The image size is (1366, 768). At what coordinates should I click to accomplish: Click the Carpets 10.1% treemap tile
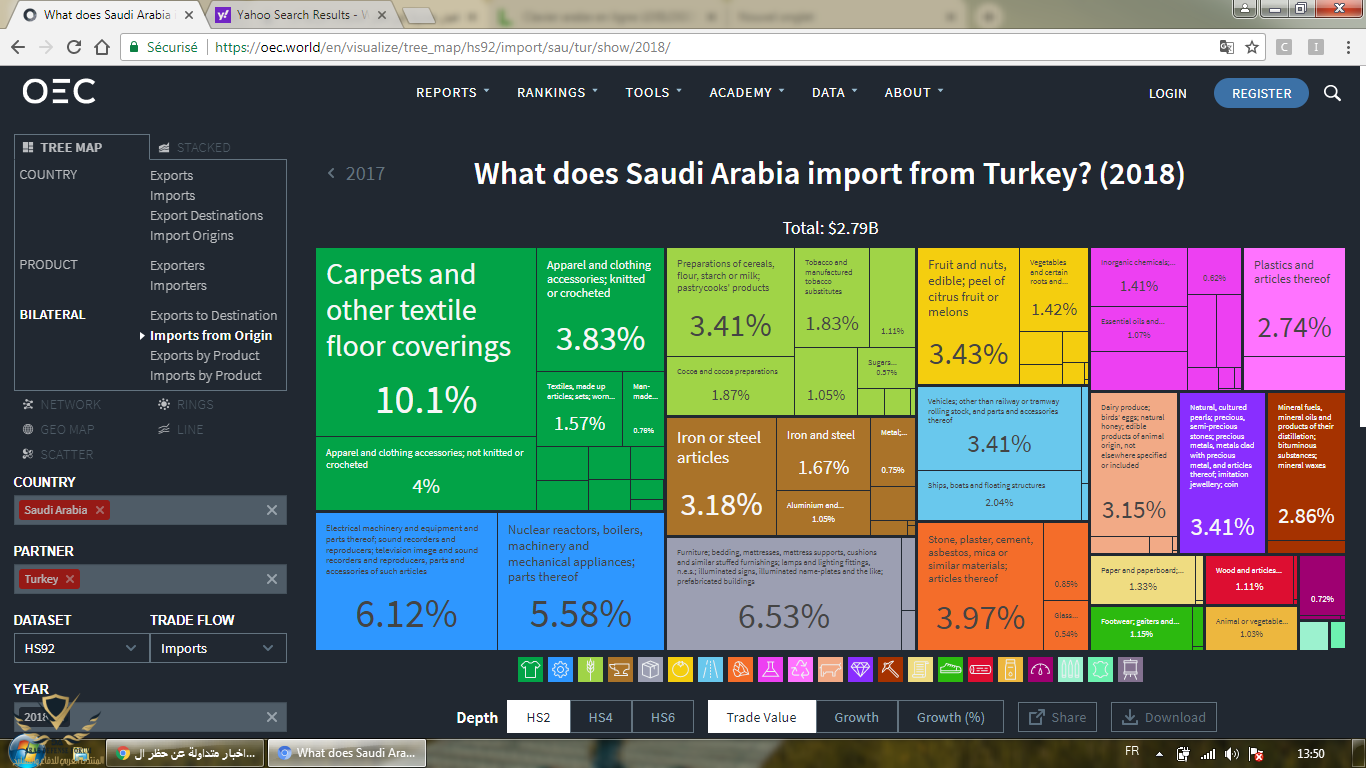click(x=425, y=342)
